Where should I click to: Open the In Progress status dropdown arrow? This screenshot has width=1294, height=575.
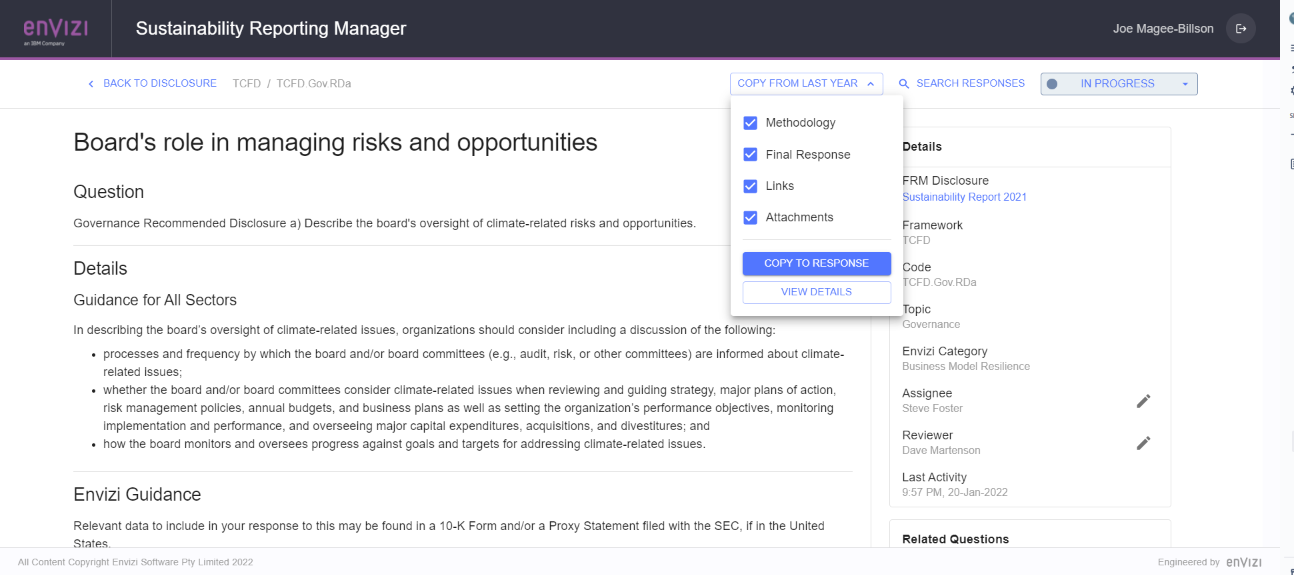coord(1185,84)
